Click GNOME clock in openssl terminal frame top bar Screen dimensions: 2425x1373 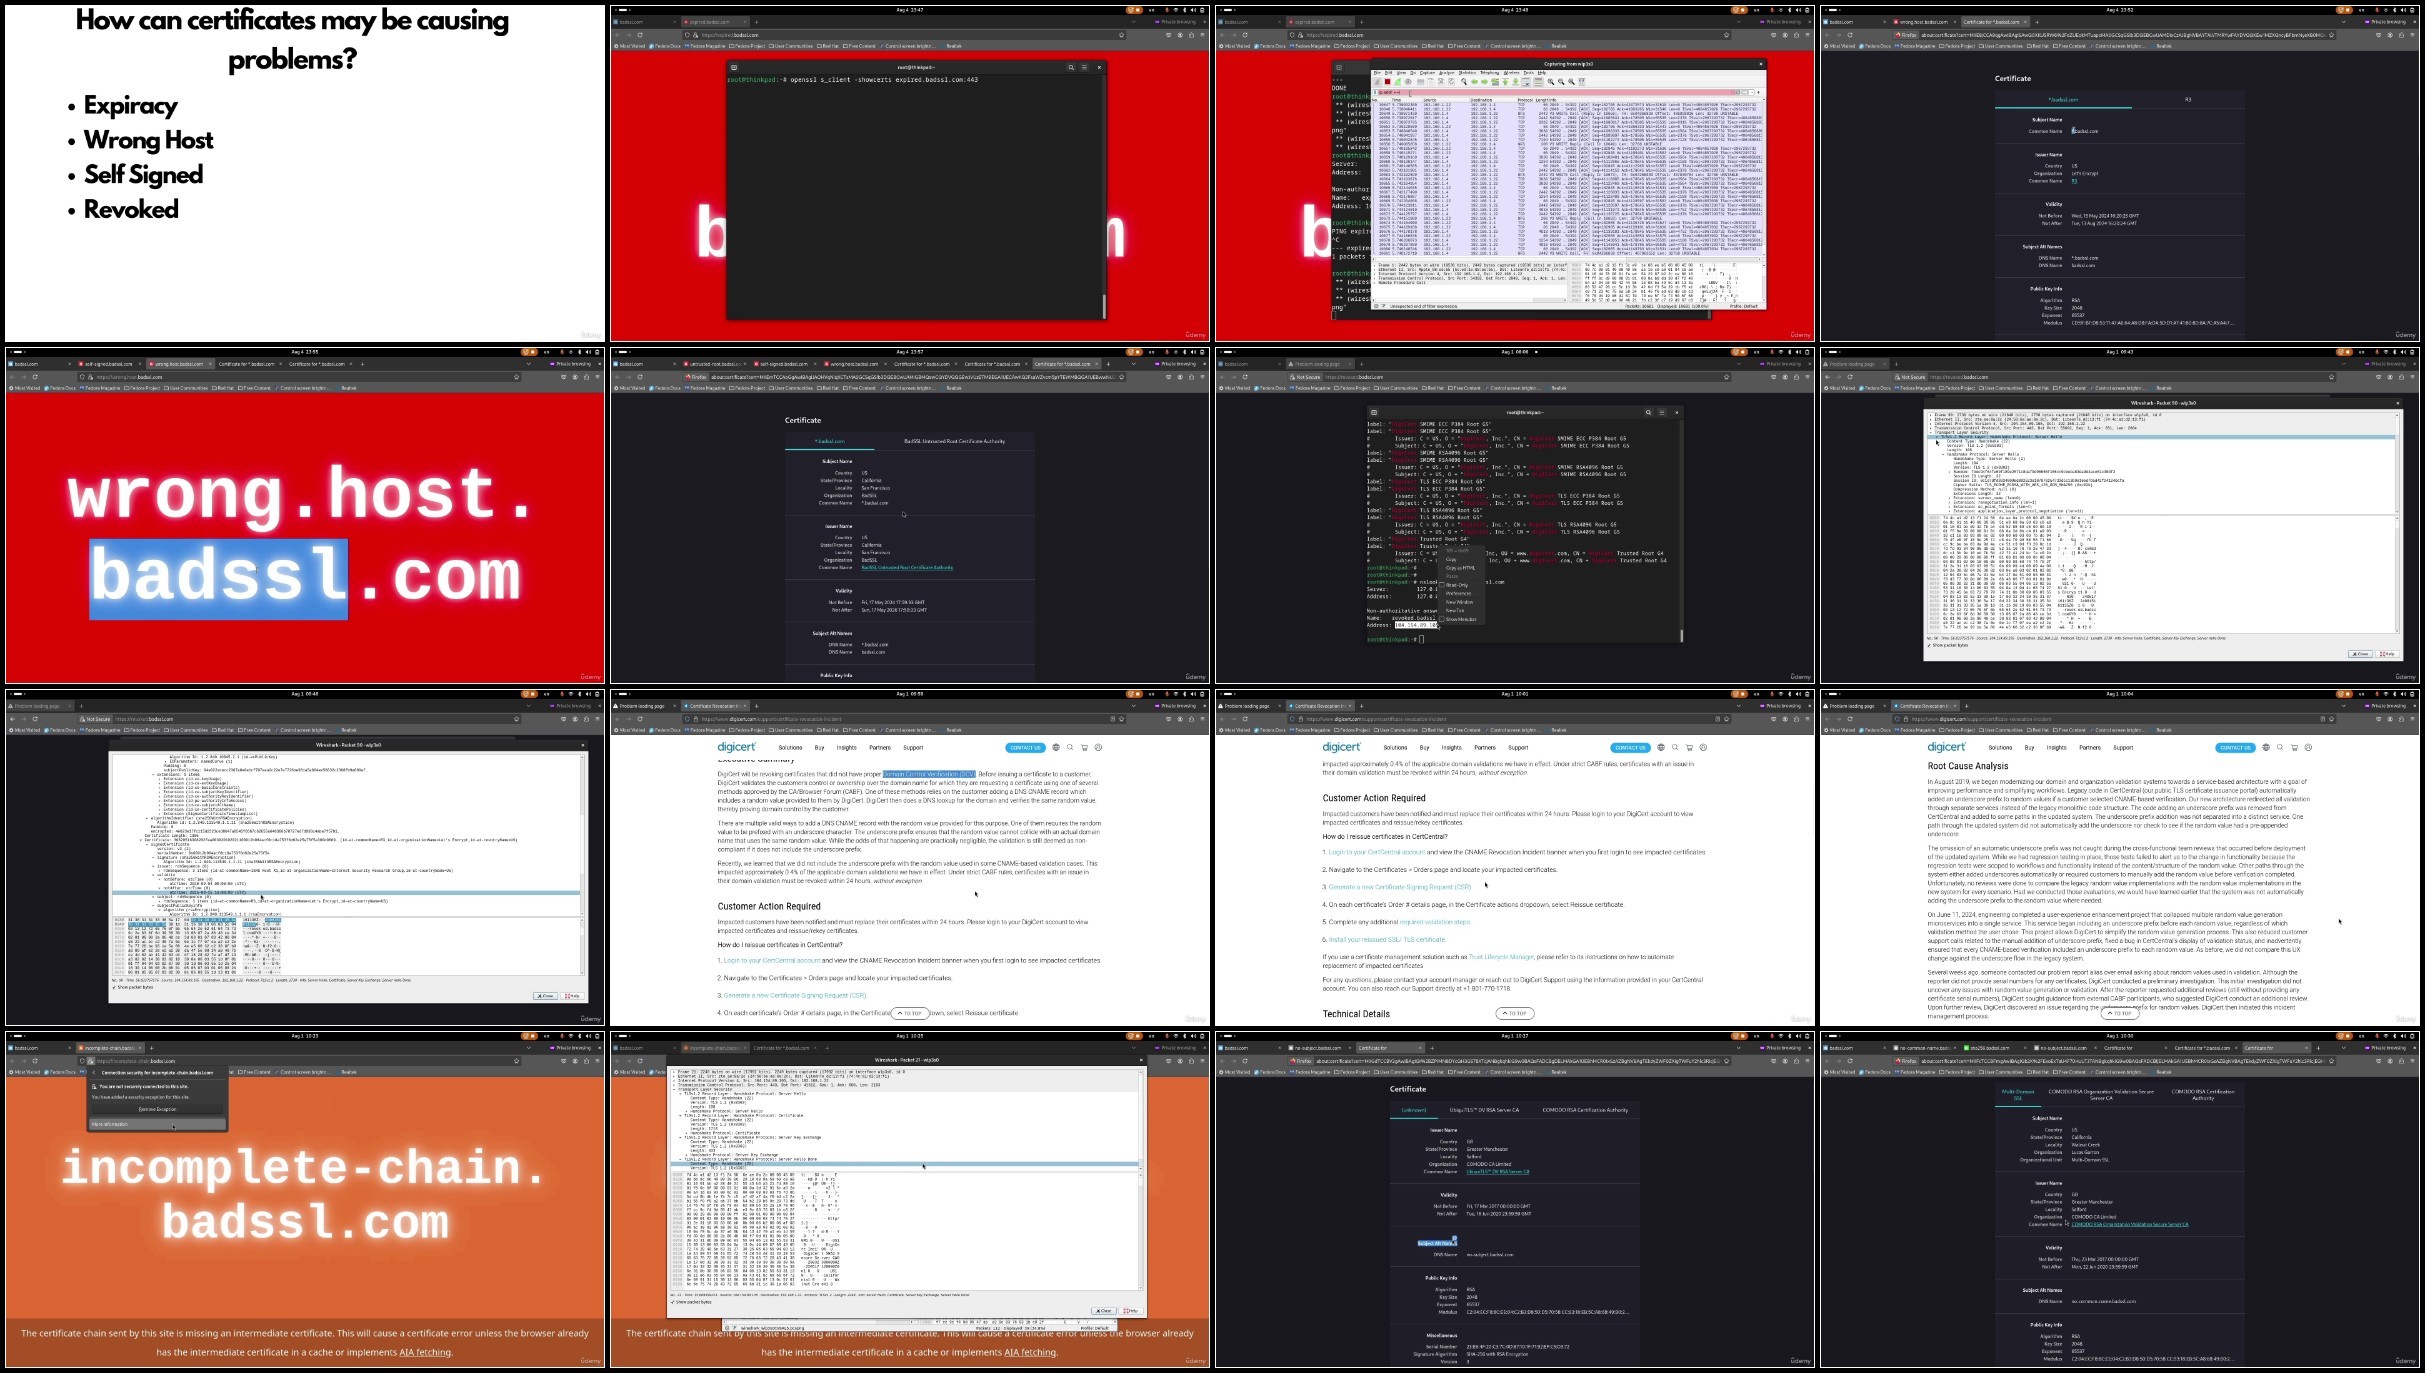pyautogui.click(x=909, y=10)
